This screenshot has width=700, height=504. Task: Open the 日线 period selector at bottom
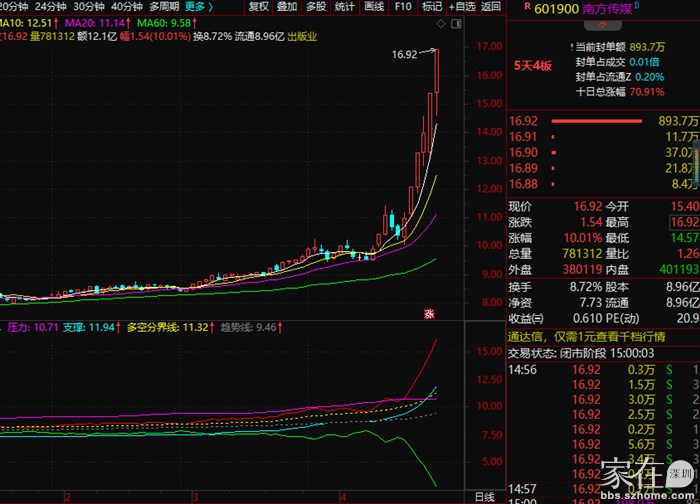(x=484, y=496)
